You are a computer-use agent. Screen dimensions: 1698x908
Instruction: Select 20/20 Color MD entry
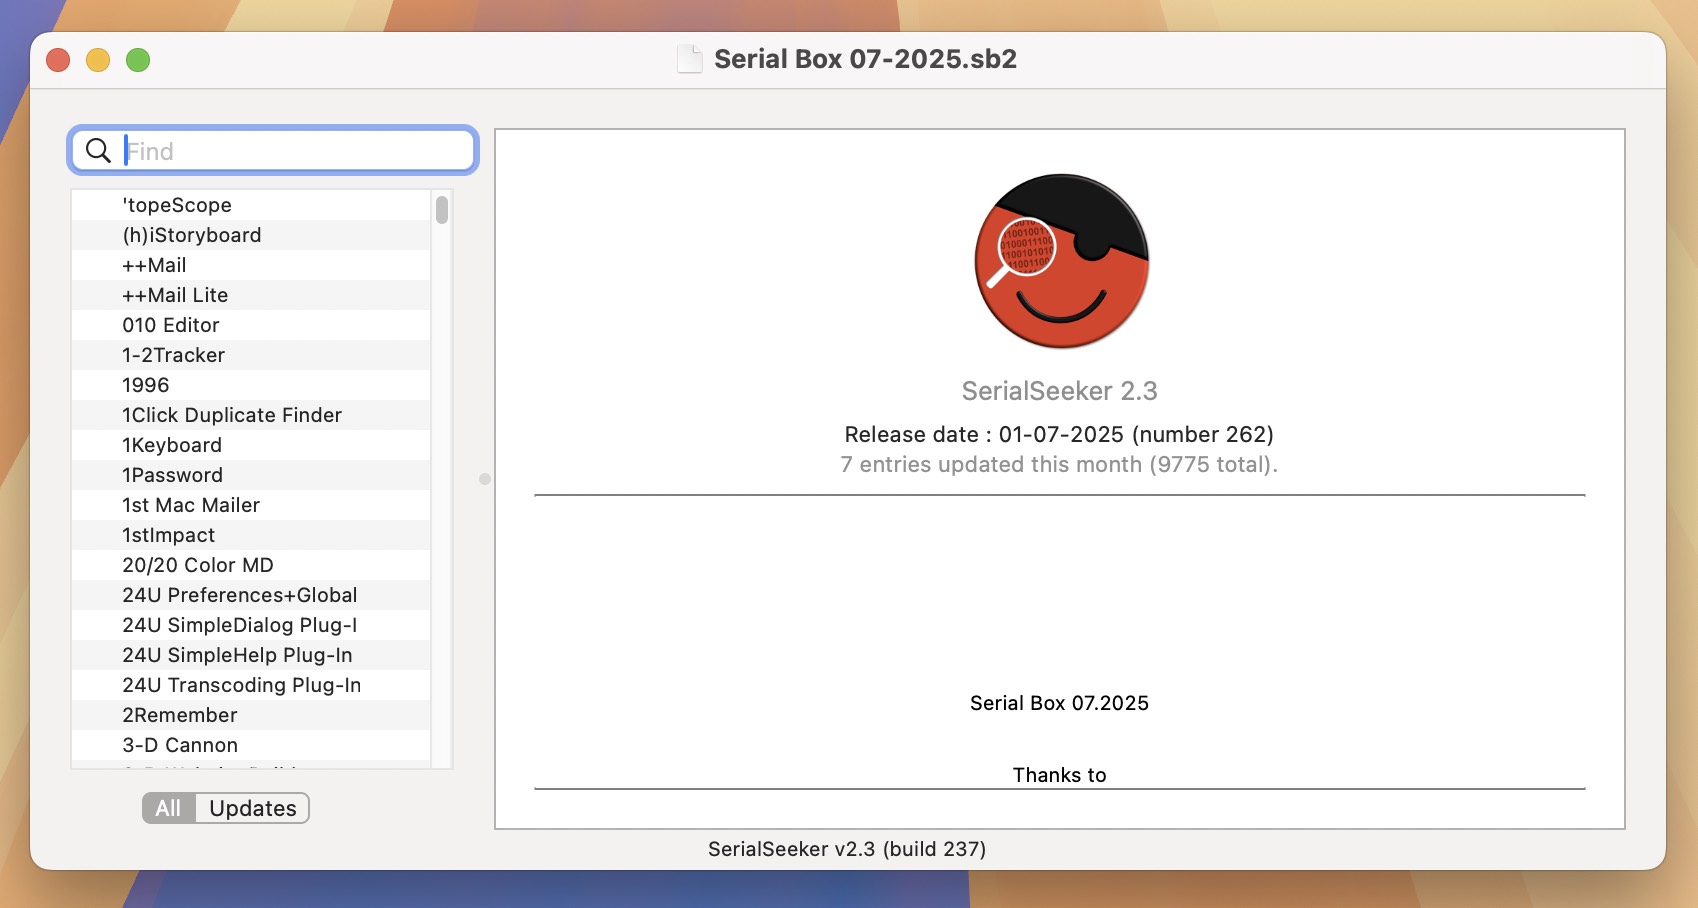251,565
